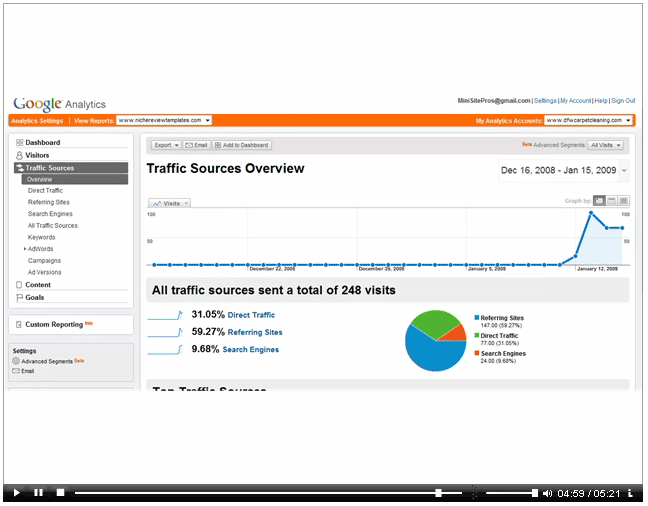Click orange Search Engines legend swatch
648x506 pixels.
[477, 353]
